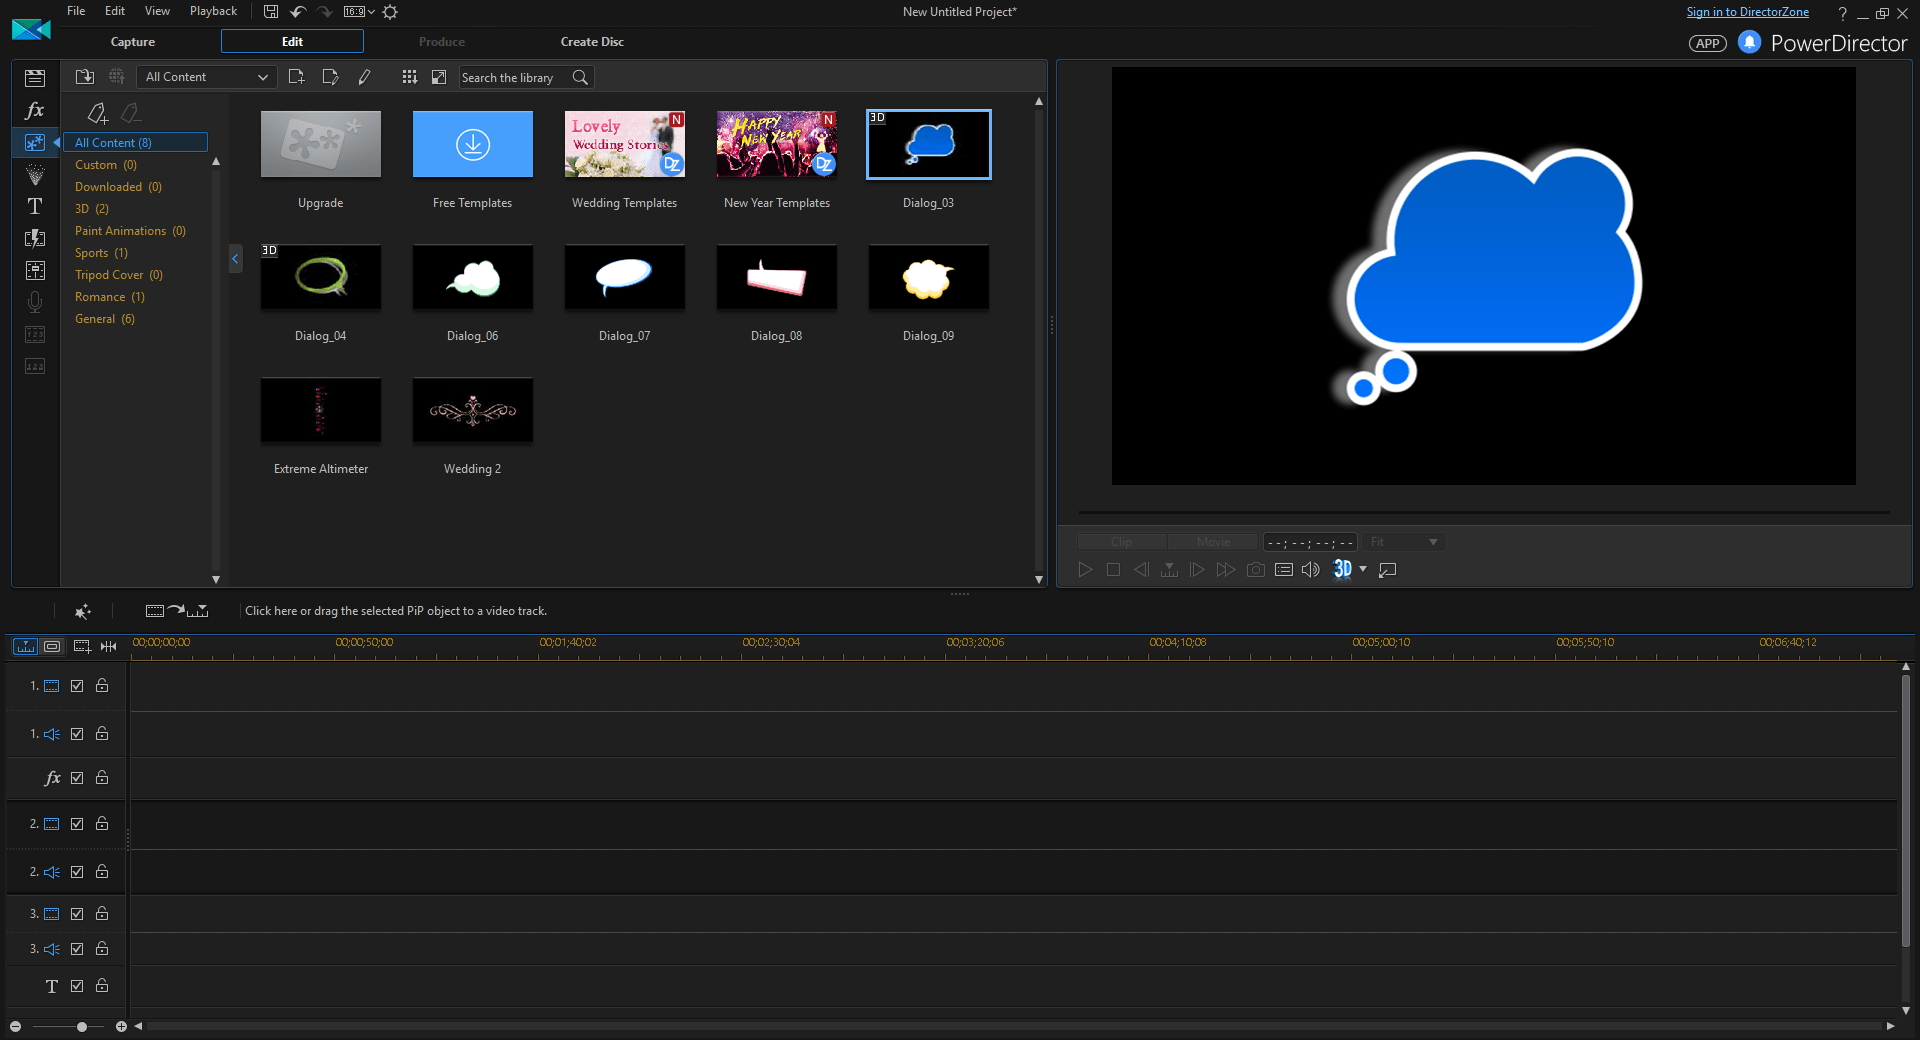Click the save project icon
Viewport: 1920px width, 1040px height.
(x=270, y=12)
